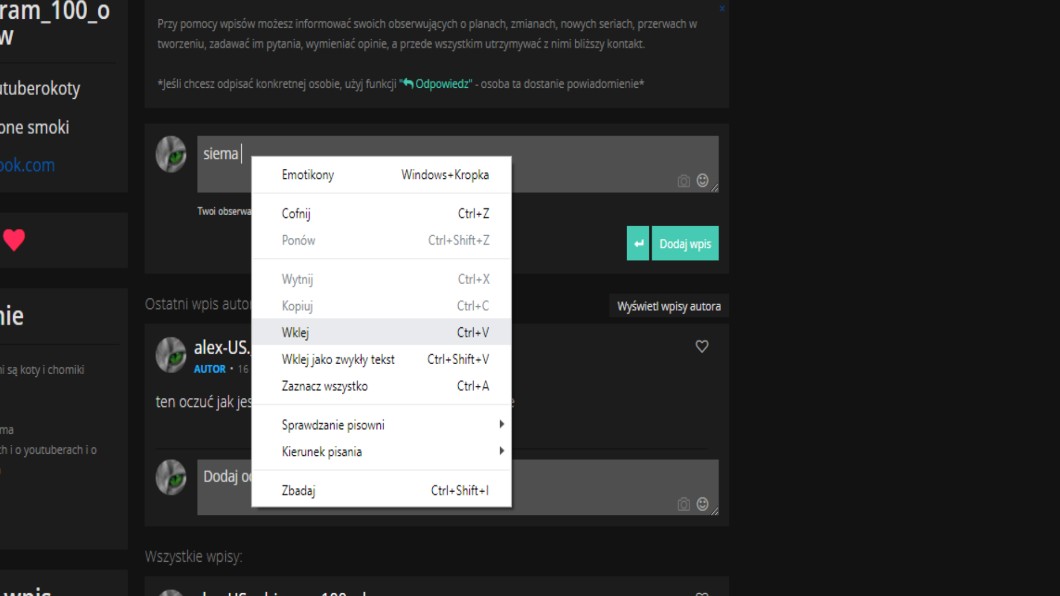
Task: Like the alex-US post with the heart icon
Action: (702, 347)
